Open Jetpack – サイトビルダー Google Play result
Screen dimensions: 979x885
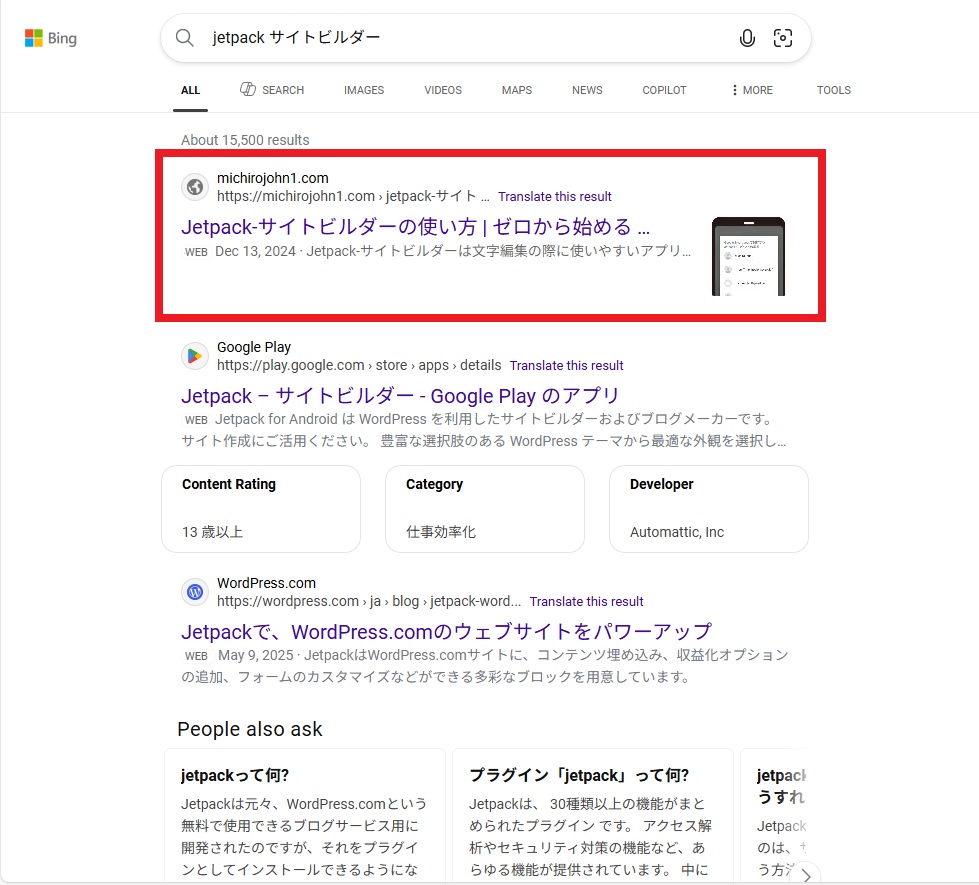[x=400, y=395]
